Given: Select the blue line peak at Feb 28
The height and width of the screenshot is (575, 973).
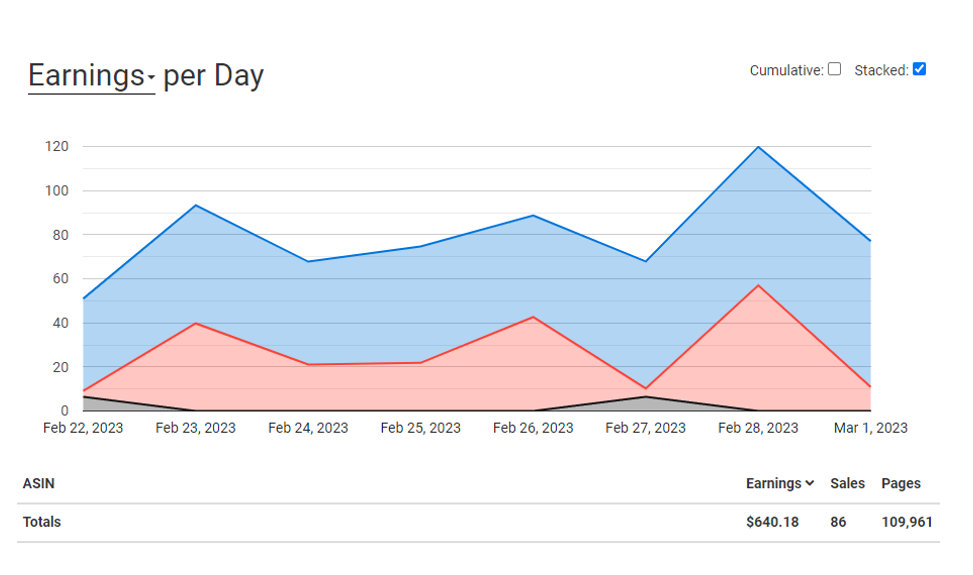Looking at the screenshot, I should 758,147.
